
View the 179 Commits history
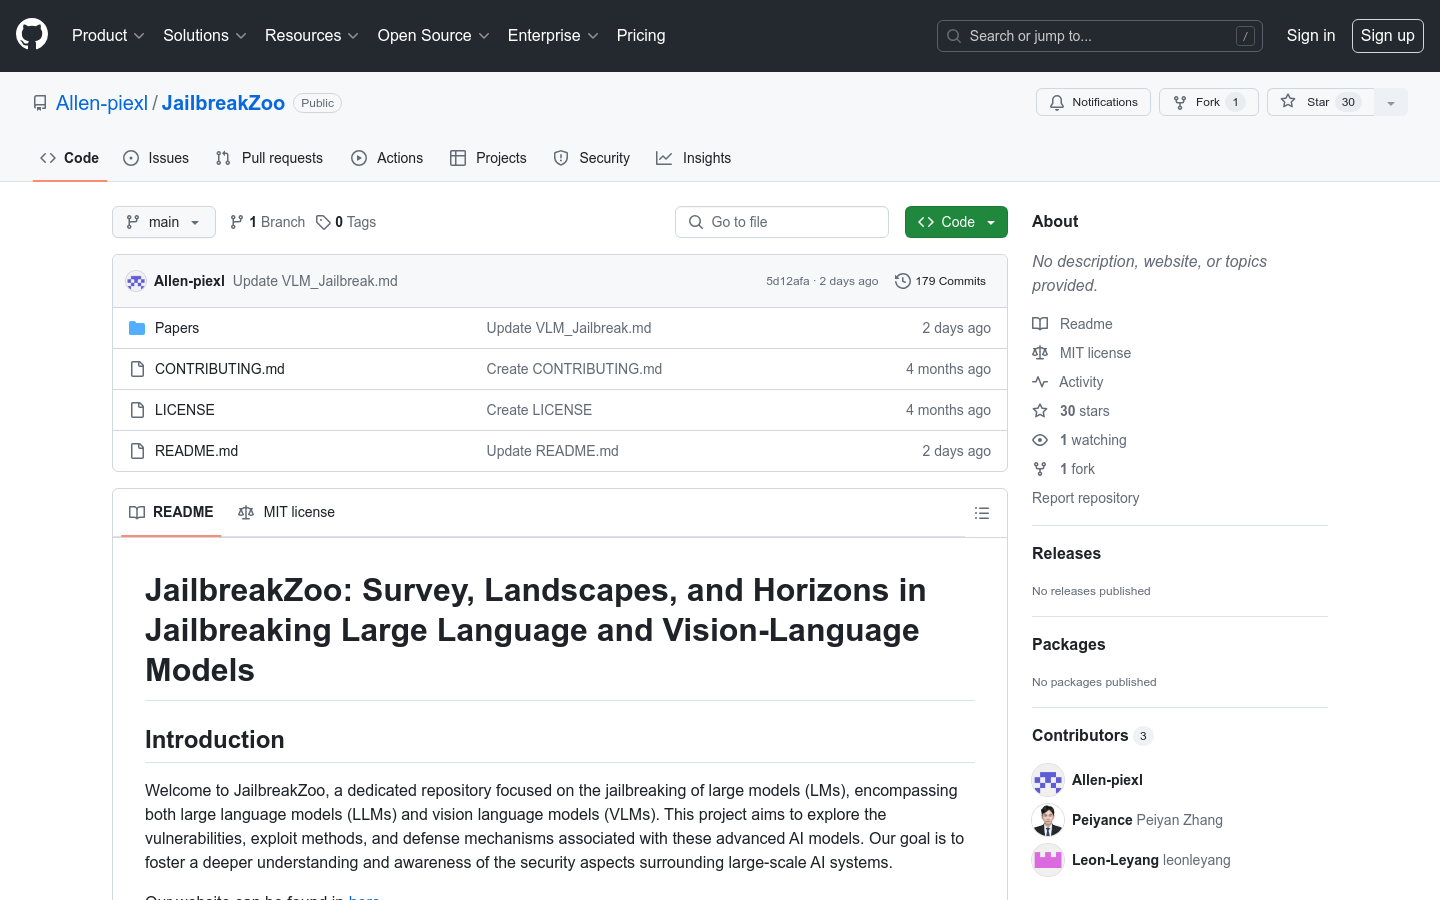(x=940, y=281)
